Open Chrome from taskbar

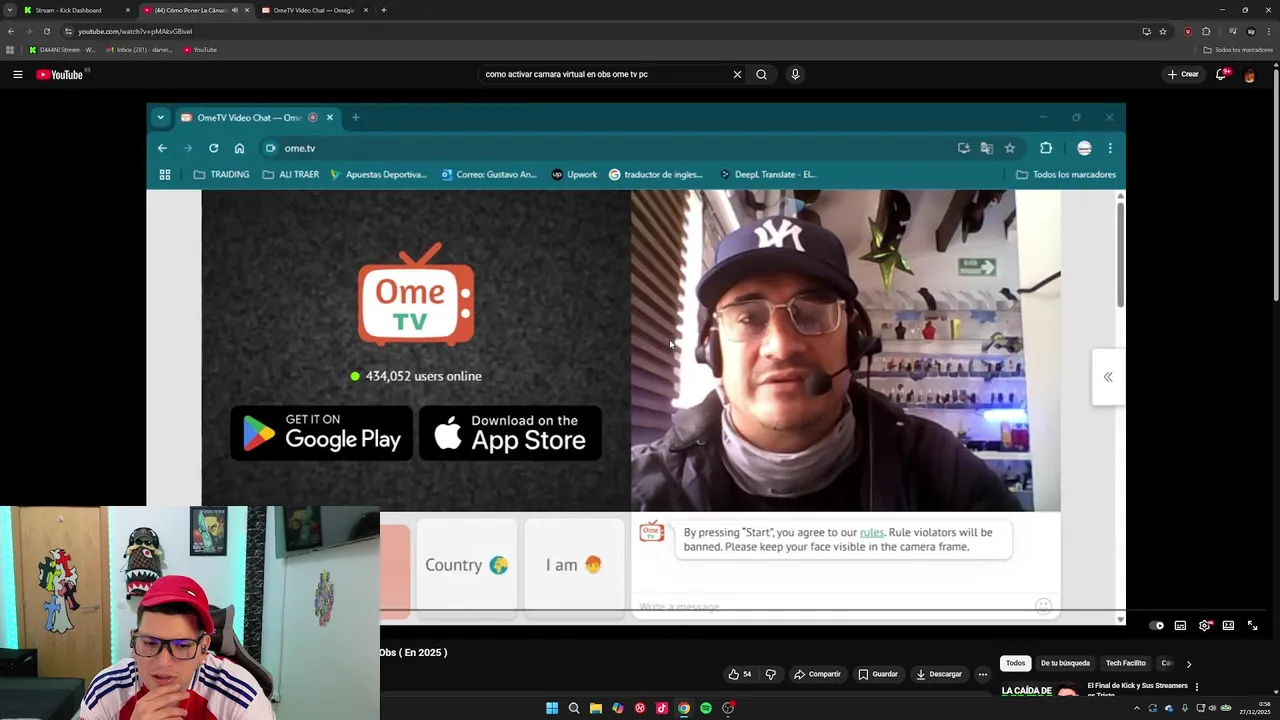684,708
